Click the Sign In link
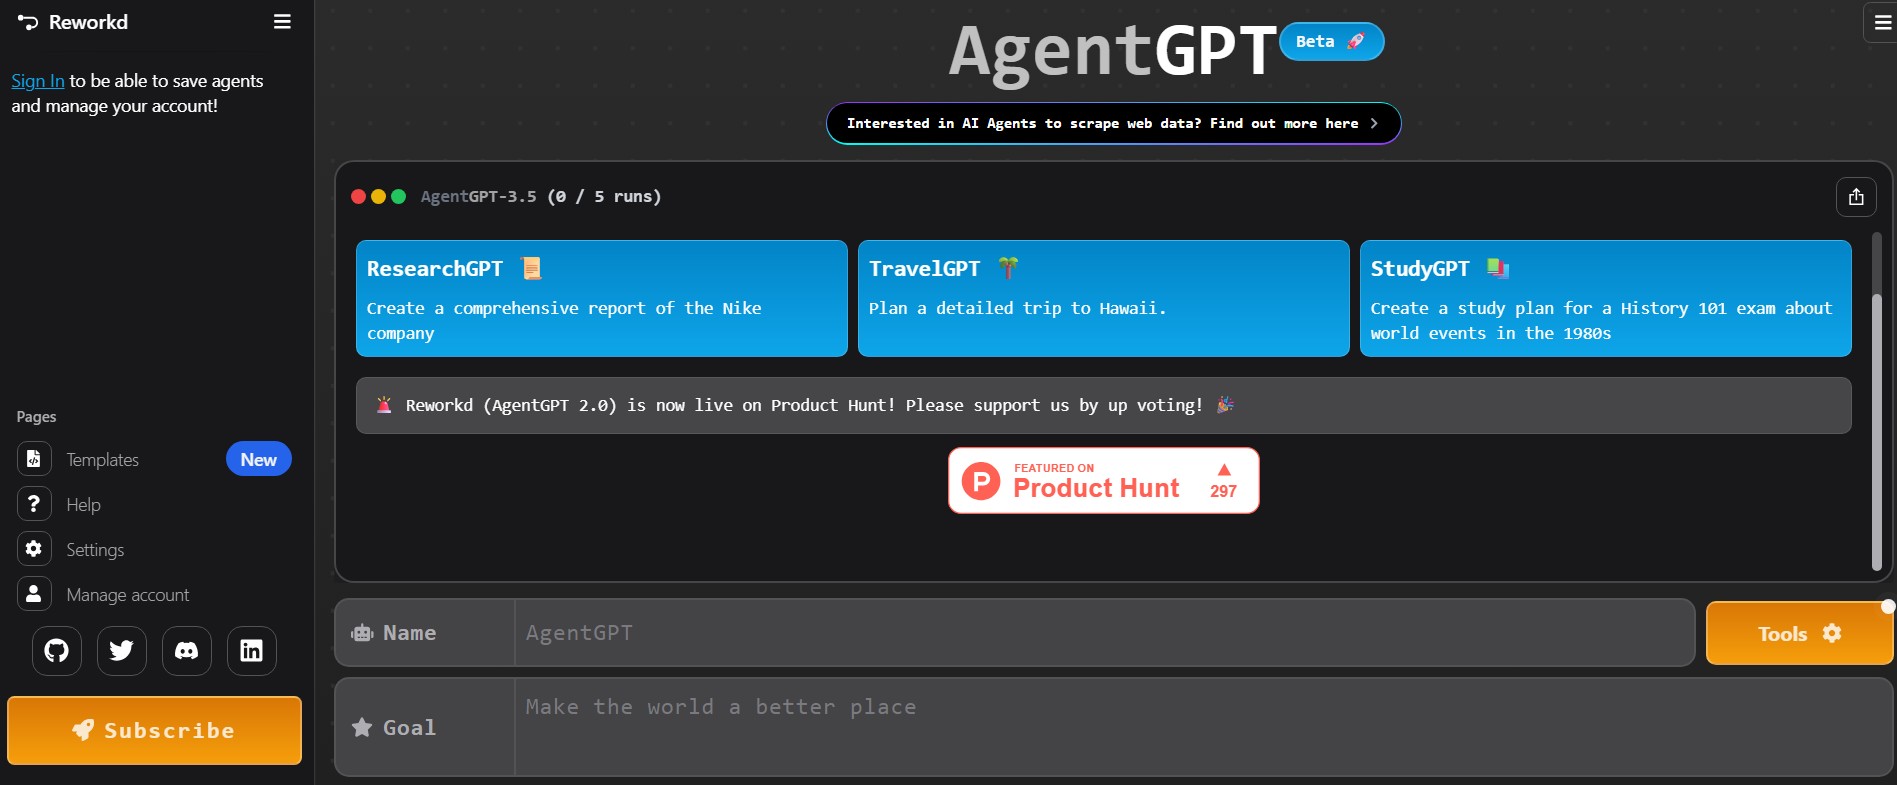The width and height of the screenshot is (1897, 785). coord(38,81)
